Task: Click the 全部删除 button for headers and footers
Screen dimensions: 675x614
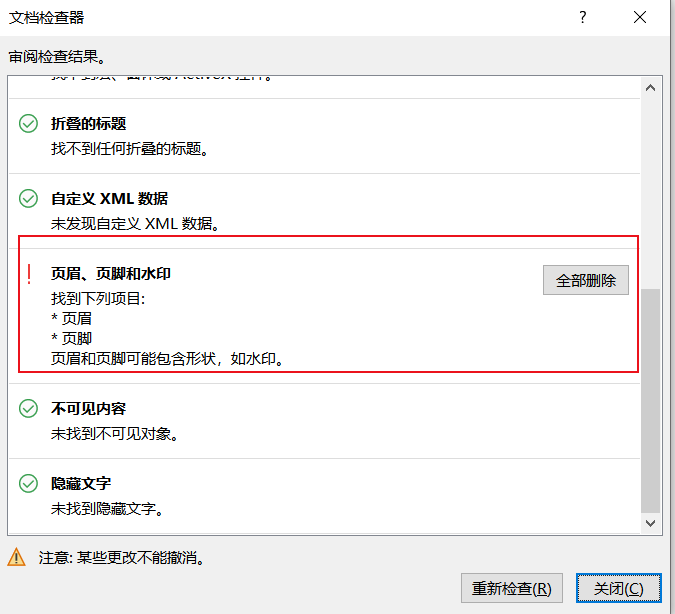Action: (585, 280)
